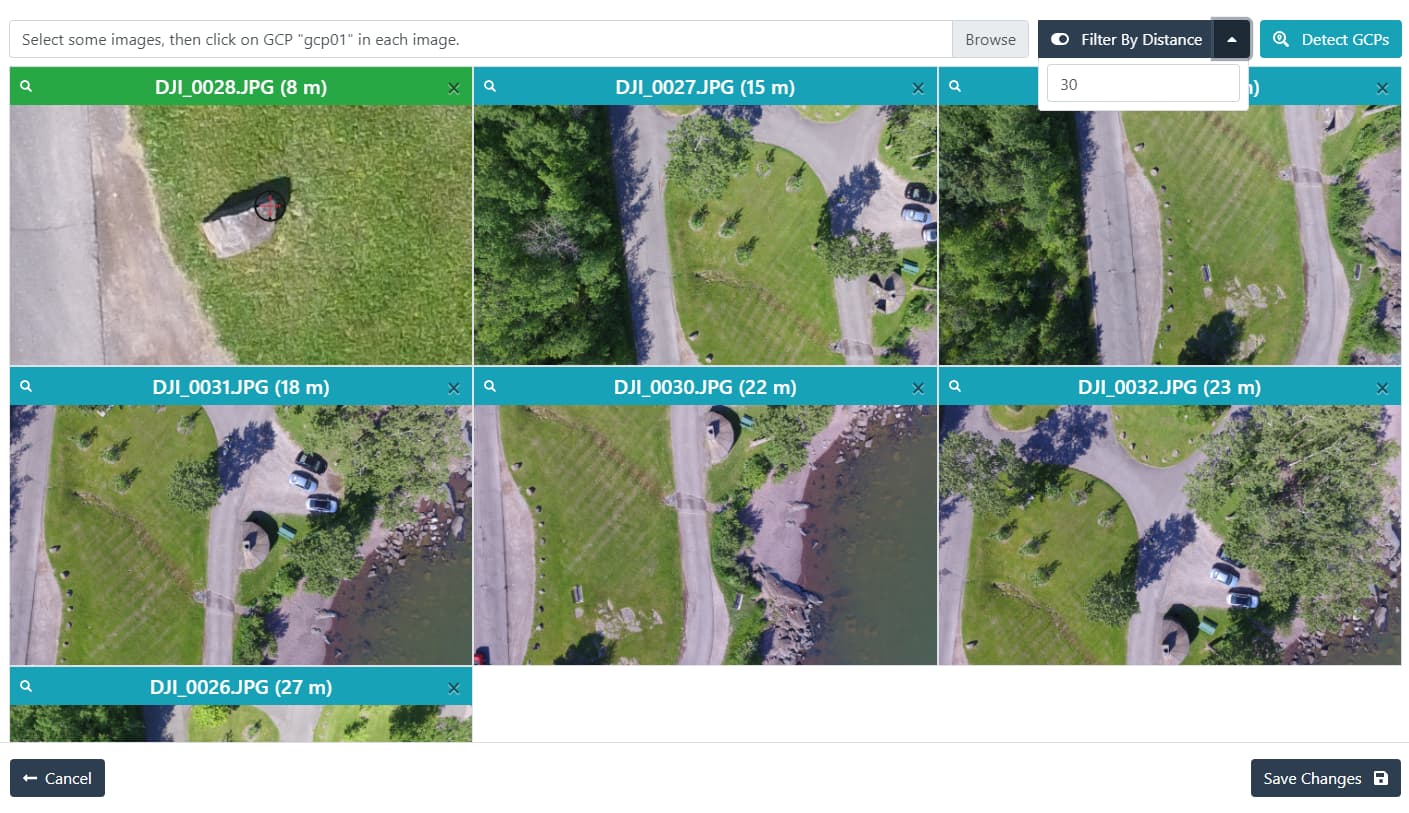1409x813 pixels.
Task: Remove DJI_0028.JPG using its X icon
Action: (454, 87)
